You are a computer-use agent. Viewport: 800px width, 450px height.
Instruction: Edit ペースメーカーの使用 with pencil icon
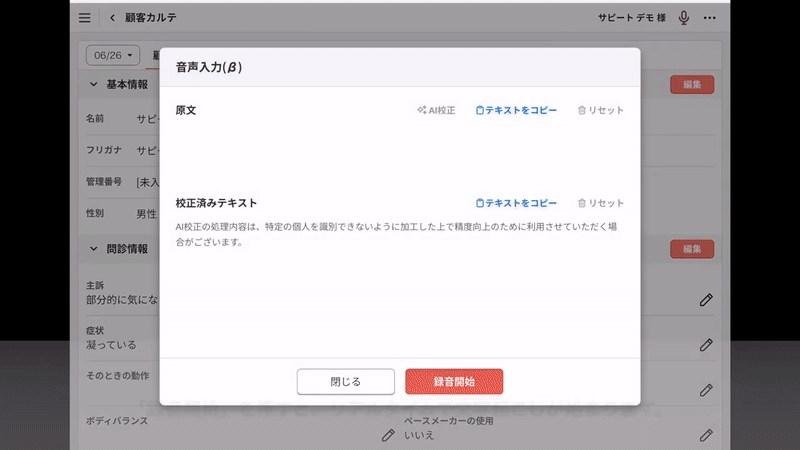(706, 435)
